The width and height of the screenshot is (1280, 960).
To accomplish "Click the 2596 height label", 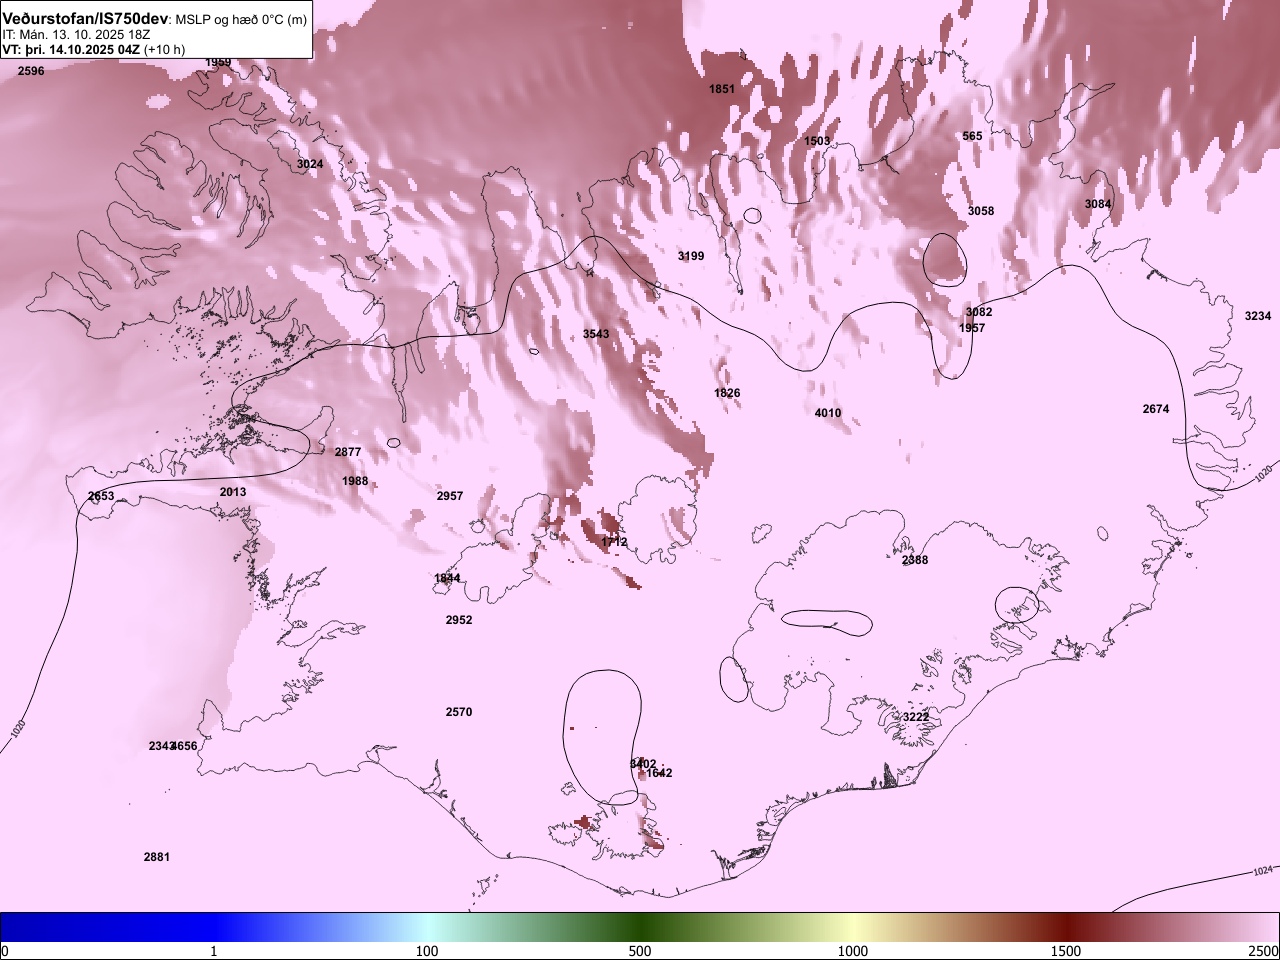I will click(x=31, y=71).
